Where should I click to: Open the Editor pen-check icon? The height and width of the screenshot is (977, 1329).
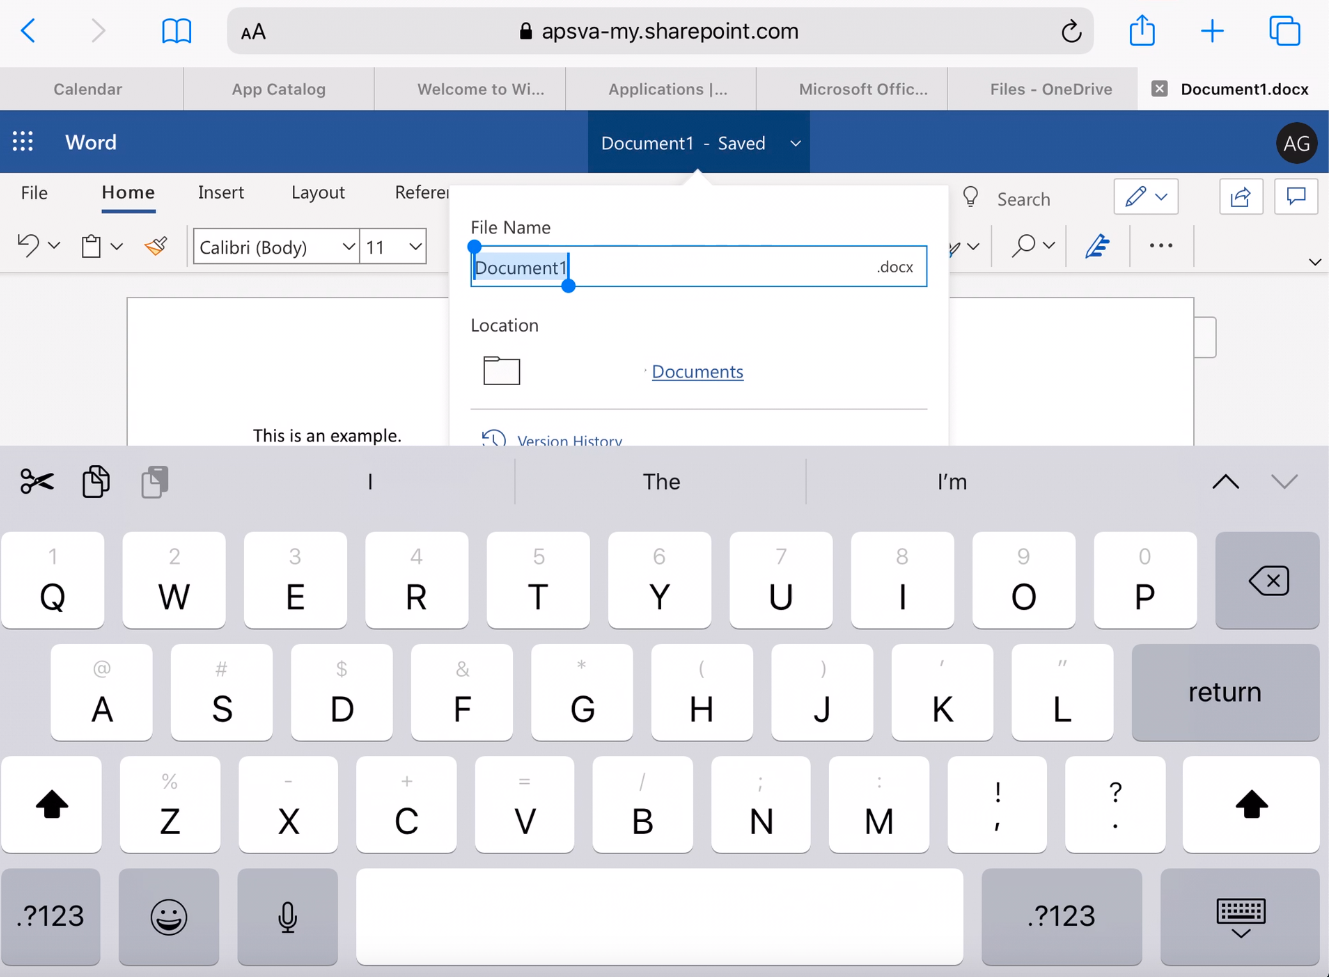[x=1097, y=246]
